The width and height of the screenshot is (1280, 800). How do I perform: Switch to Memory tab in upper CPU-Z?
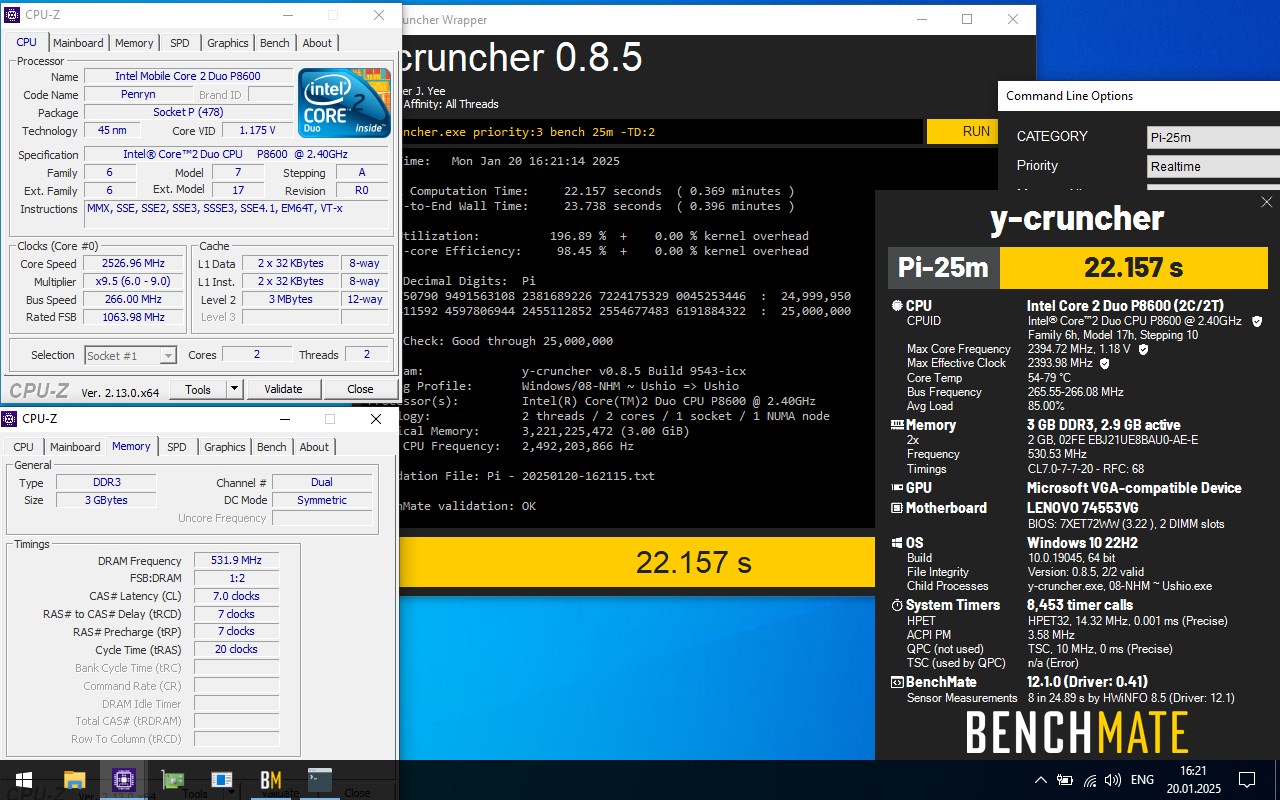pos(134,43)
